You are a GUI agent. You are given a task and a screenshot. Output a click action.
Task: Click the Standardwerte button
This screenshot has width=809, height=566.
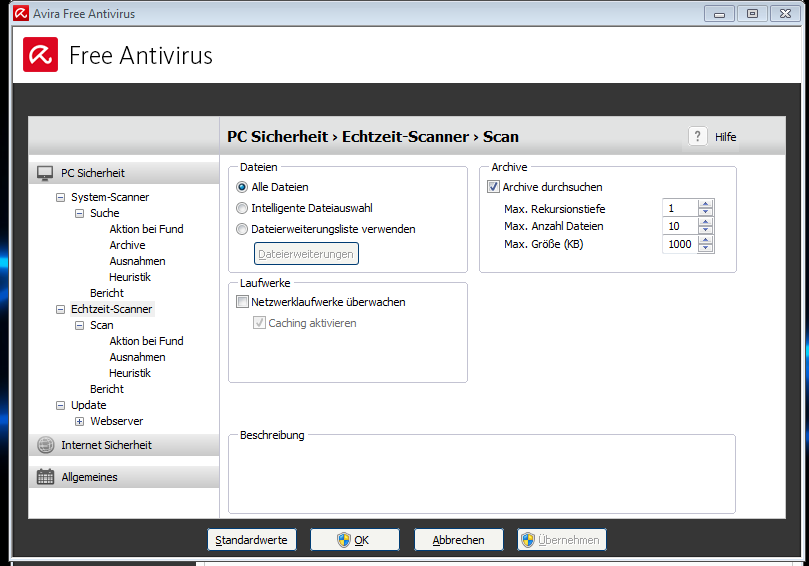(251, 540)
